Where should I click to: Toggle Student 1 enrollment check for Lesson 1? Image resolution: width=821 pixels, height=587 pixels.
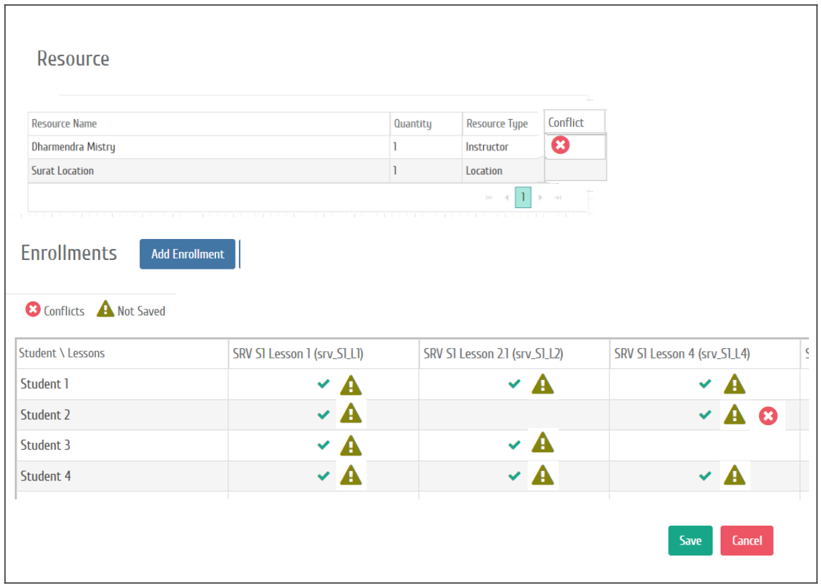click(323, 384)
